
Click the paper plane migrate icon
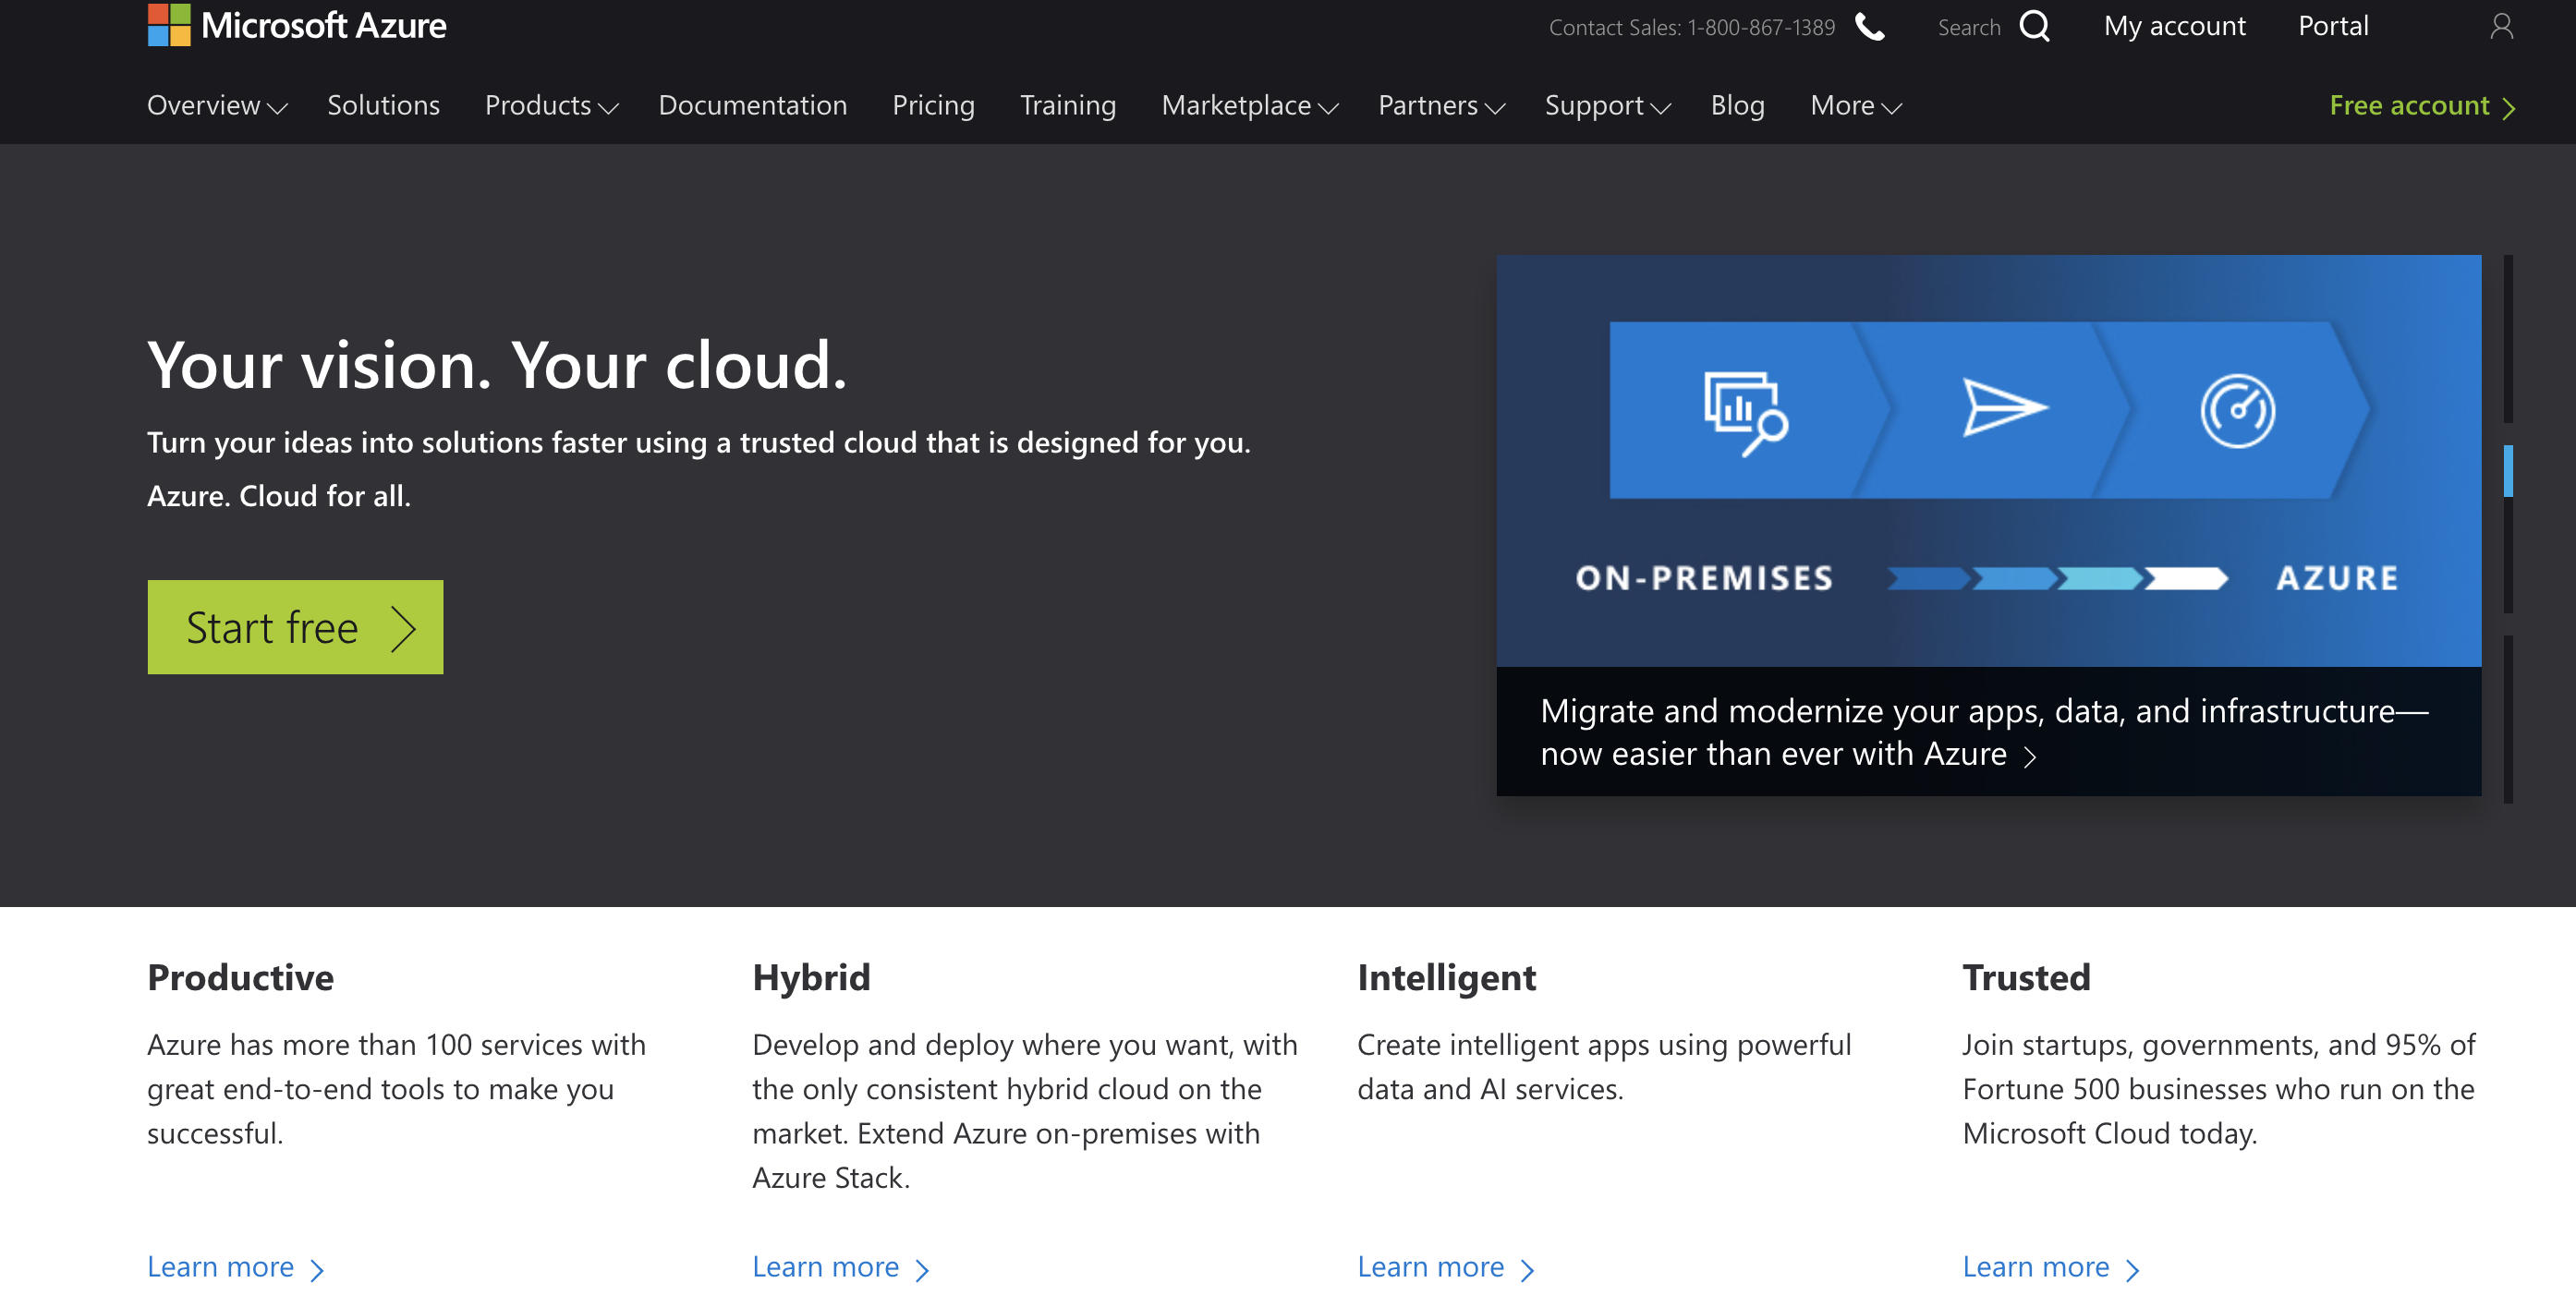click(x=2003, y=407)
